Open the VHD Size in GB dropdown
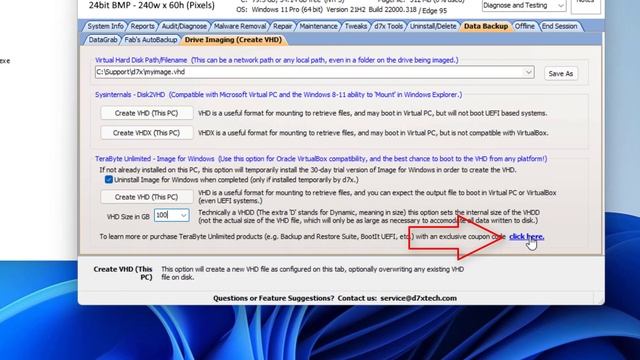 tap(183, 215)
